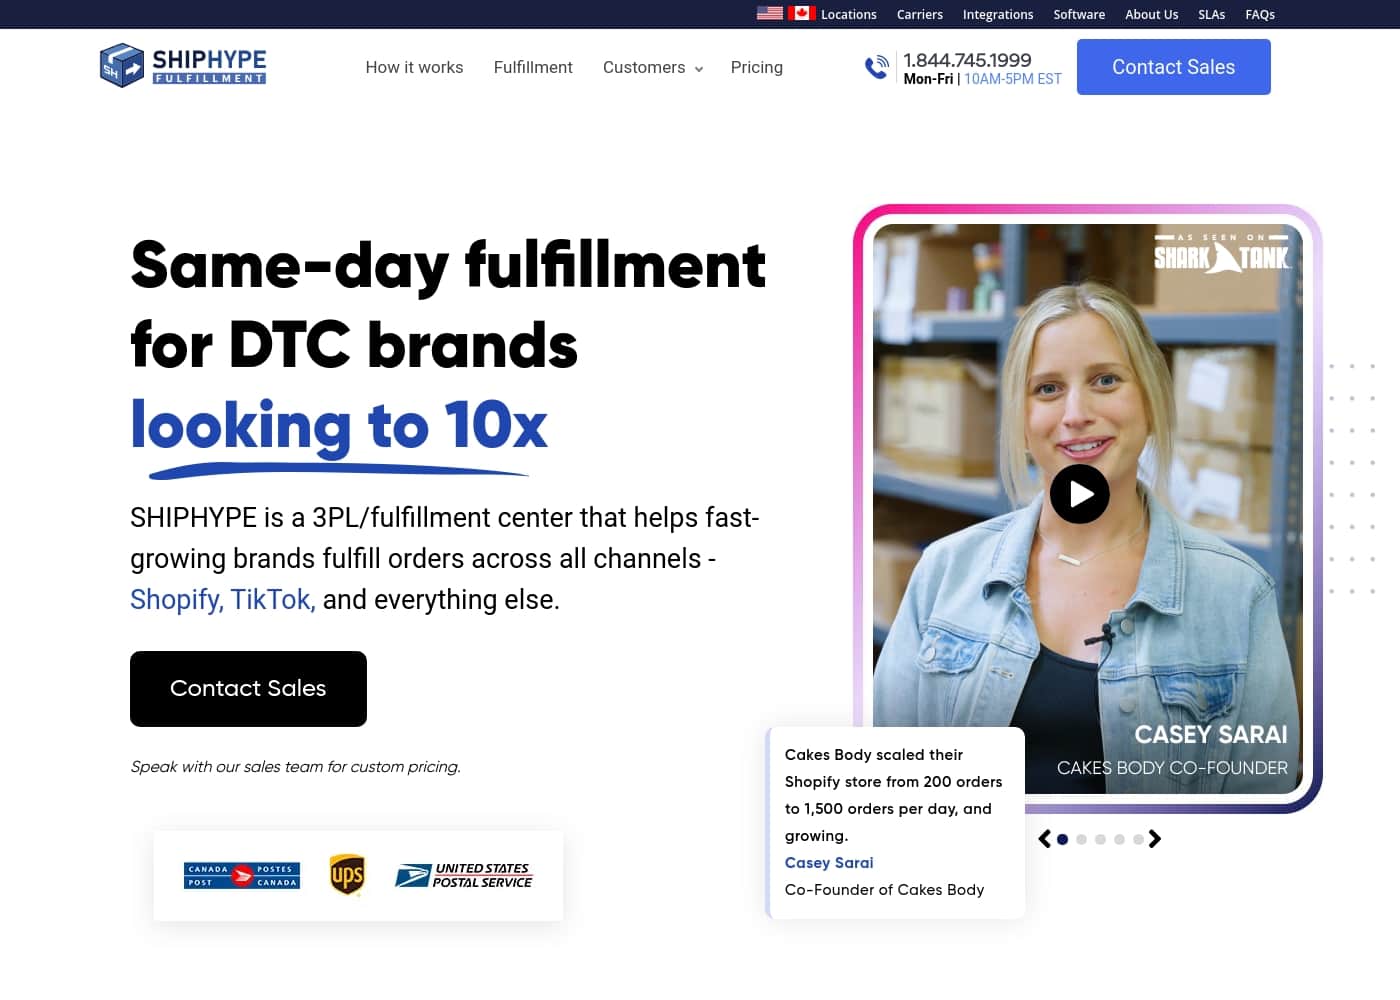This screenshot has height=1000, width=1400.
Task: Select the second carousel dot
Action: pos(1082,840)
